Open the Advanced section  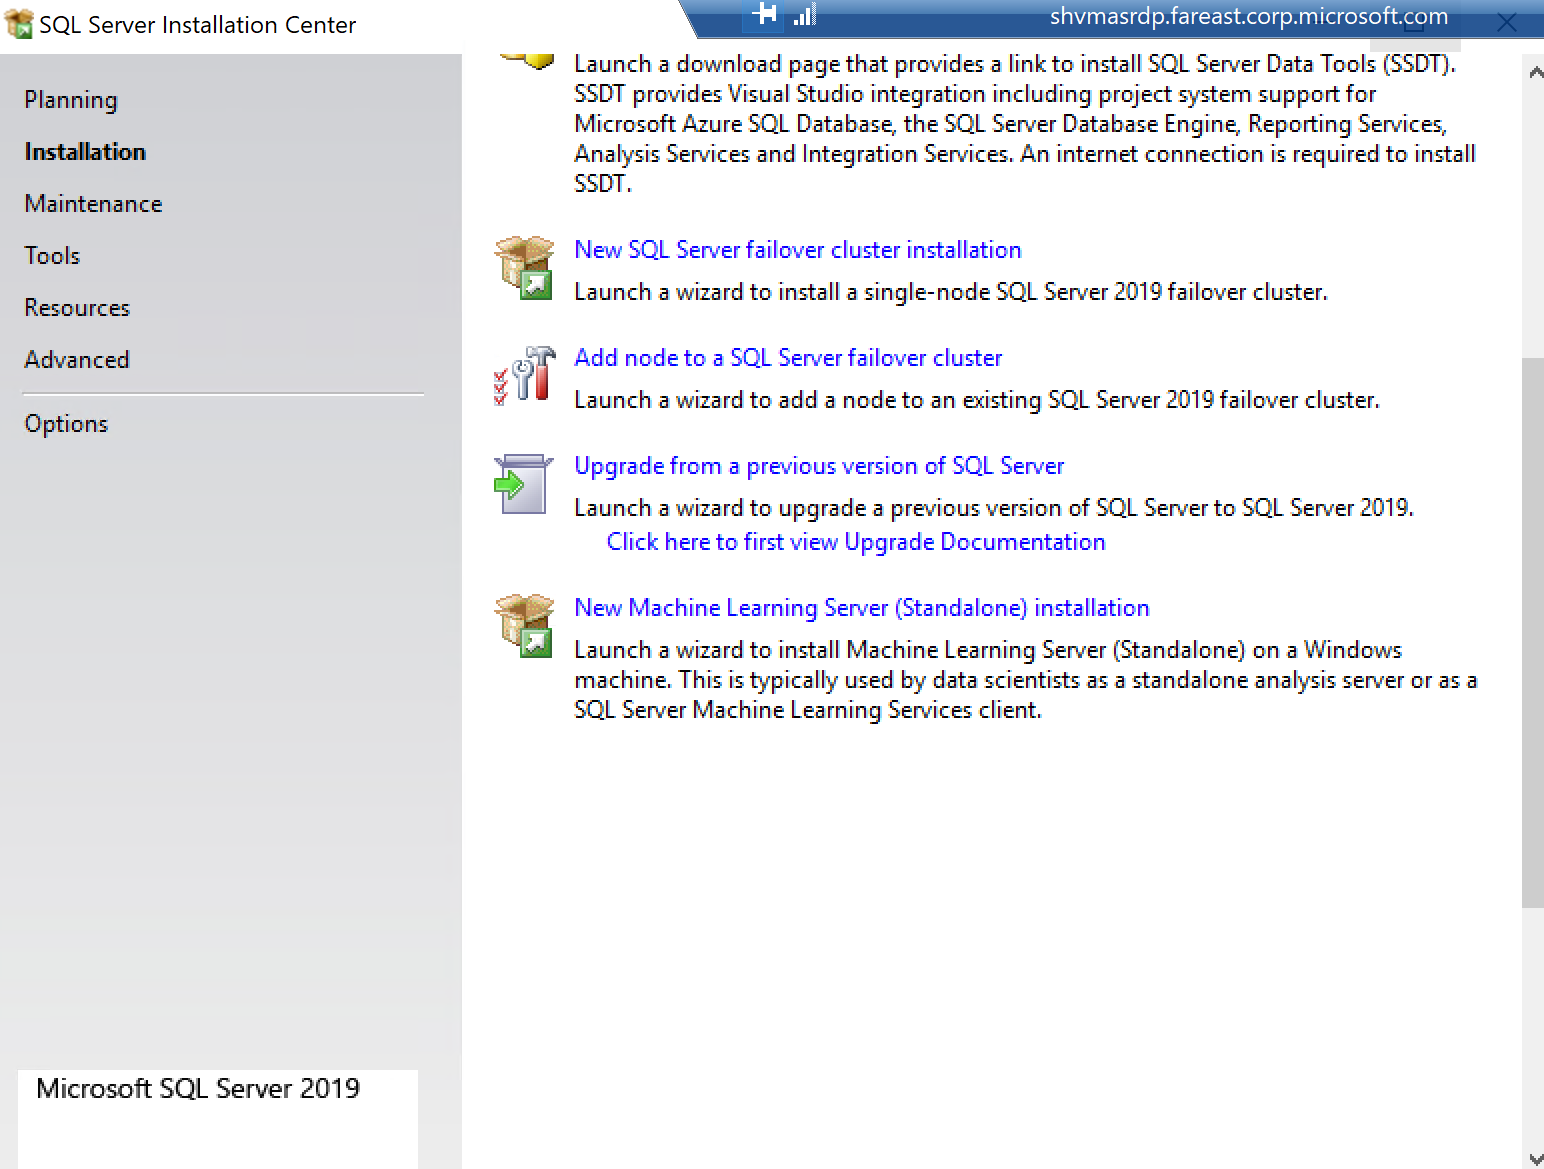click(77, 360)
